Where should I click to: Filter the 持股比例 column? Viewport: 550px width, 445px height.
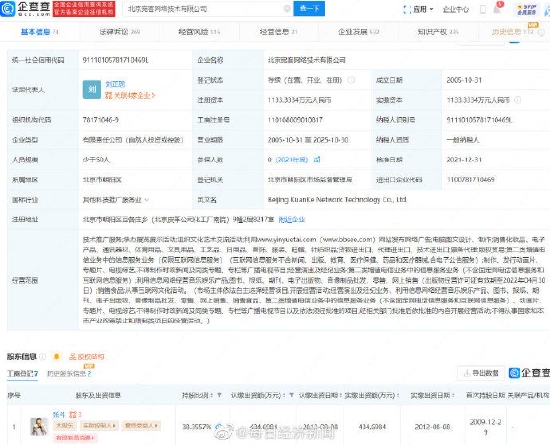click(219, 395)
